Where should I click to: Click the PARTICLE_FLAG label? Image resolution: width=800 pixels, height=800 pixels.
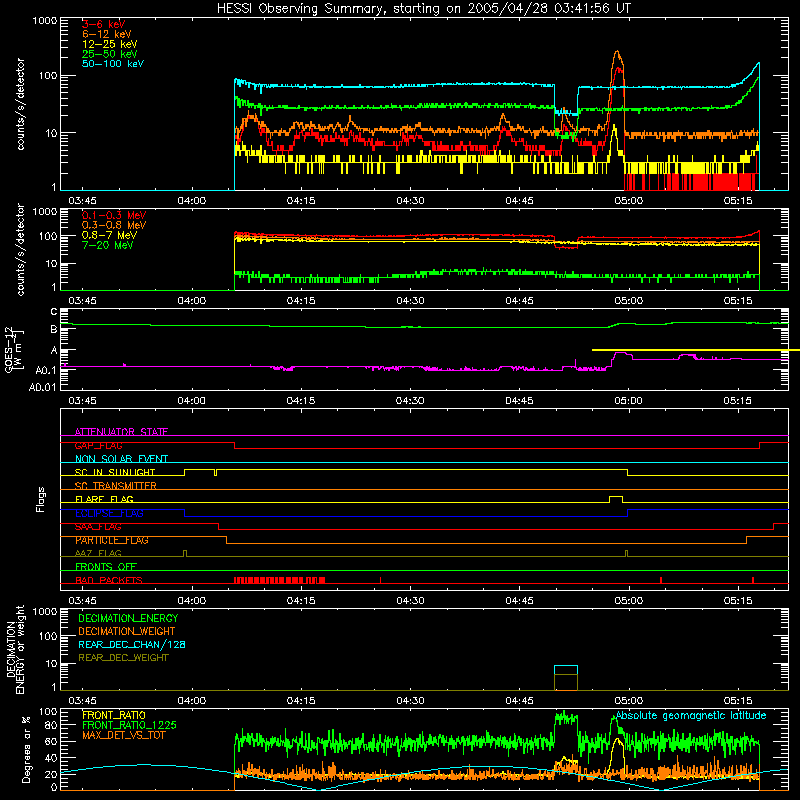coord(112,540)
